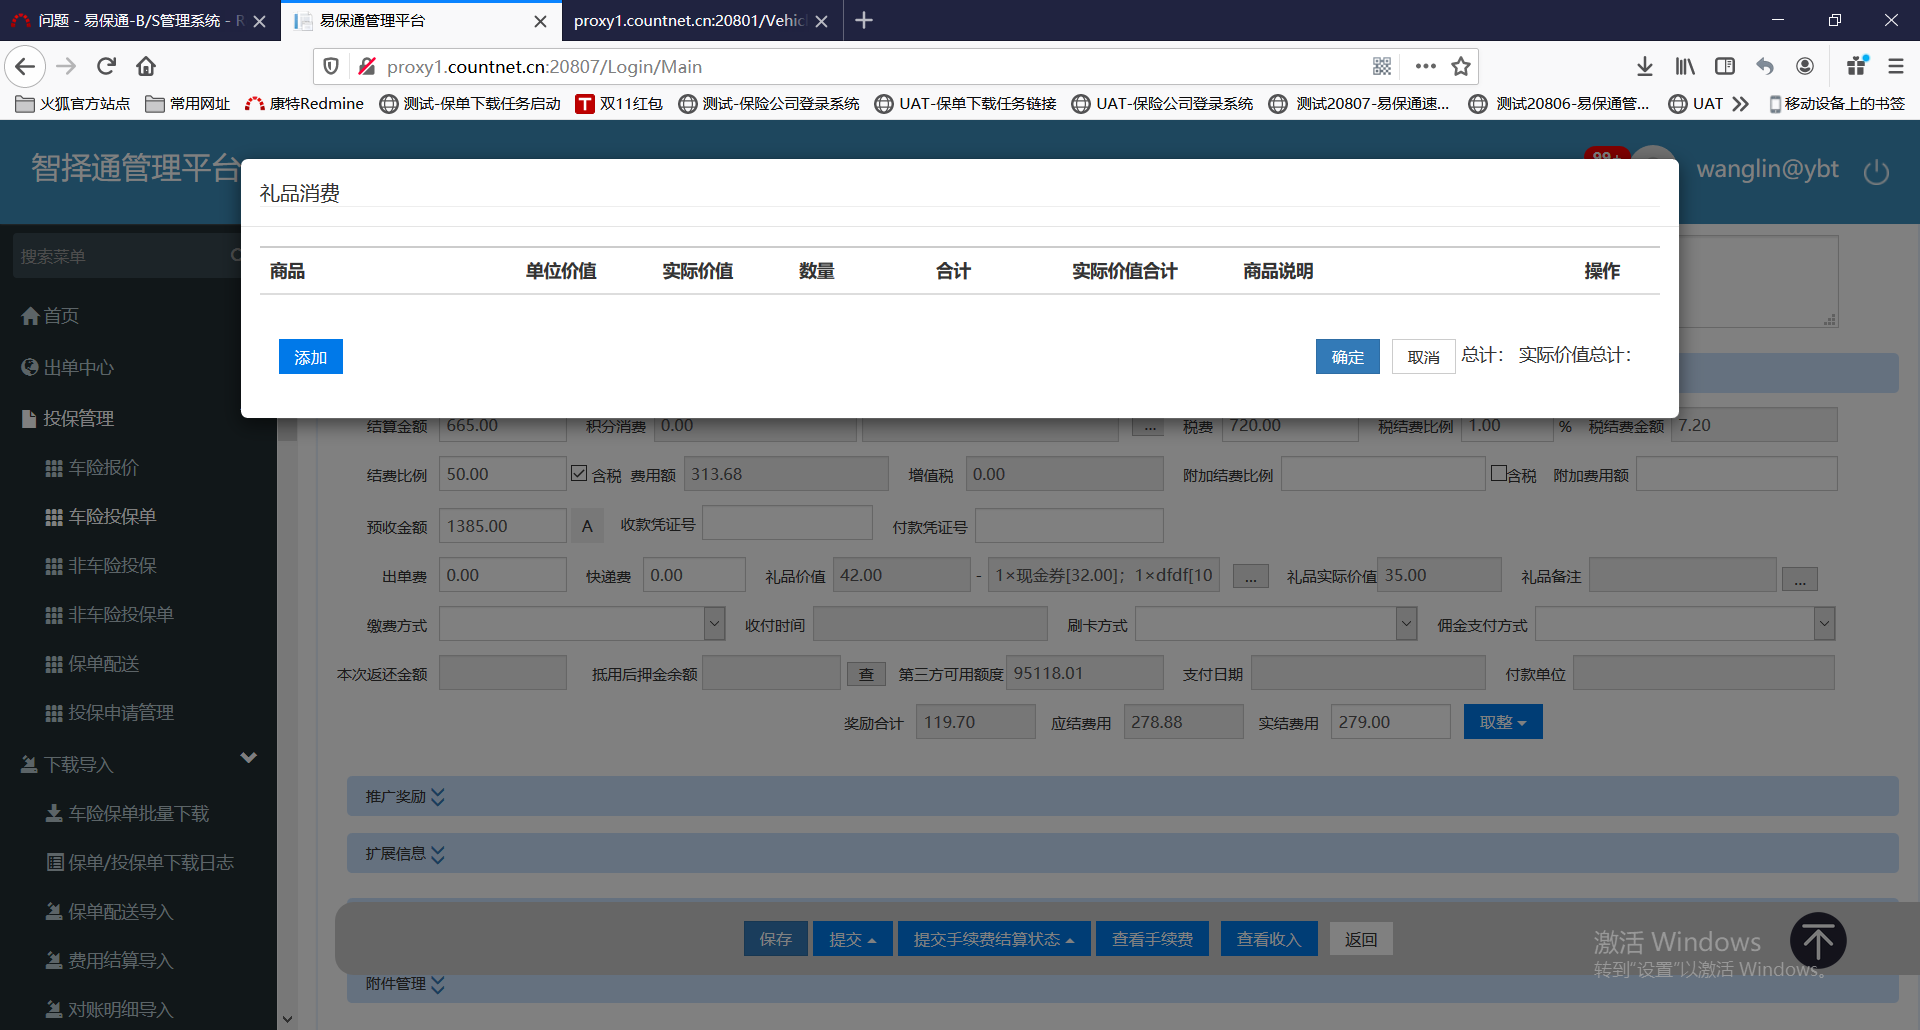1920x1030 pixels.
Task: Click the logout power icon
Action: click(x=1876, y=171)
